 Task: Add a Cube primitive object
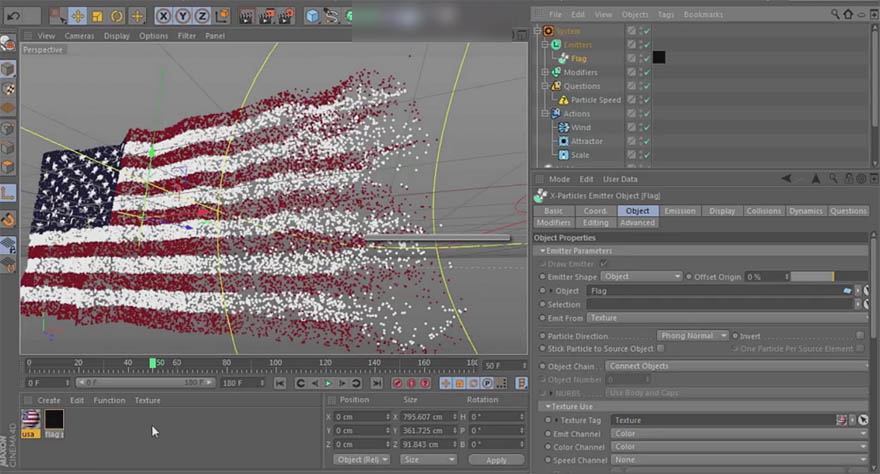[312, 16]
